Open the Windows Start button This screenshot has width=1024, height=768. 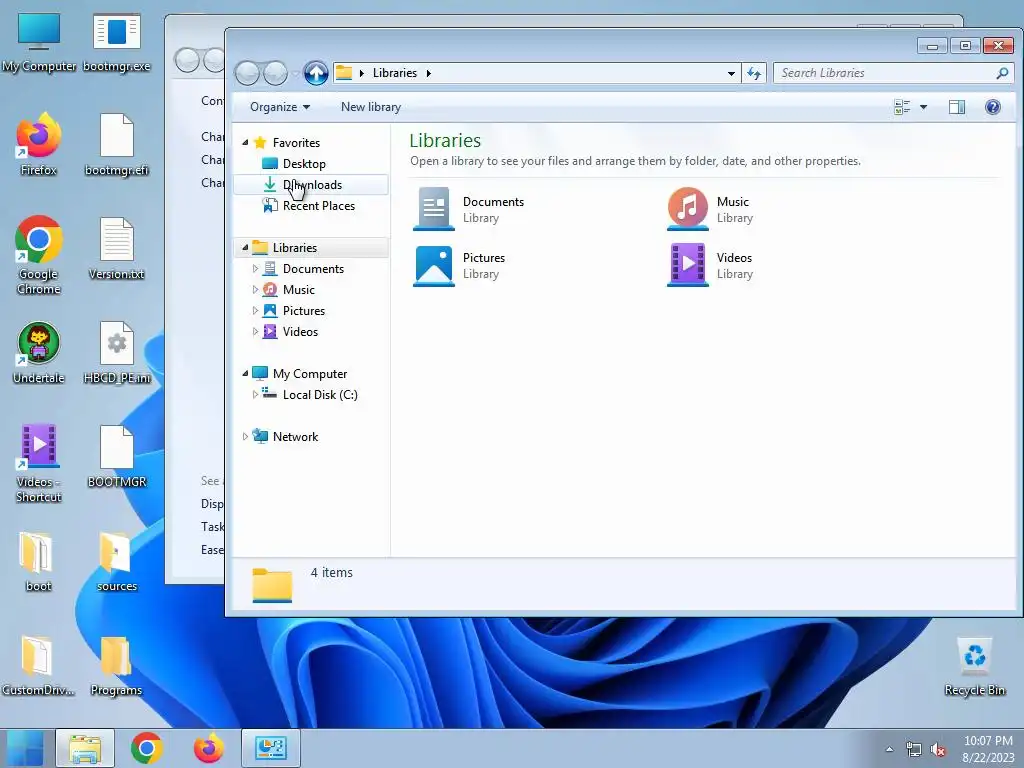click(x=25, y=748)
